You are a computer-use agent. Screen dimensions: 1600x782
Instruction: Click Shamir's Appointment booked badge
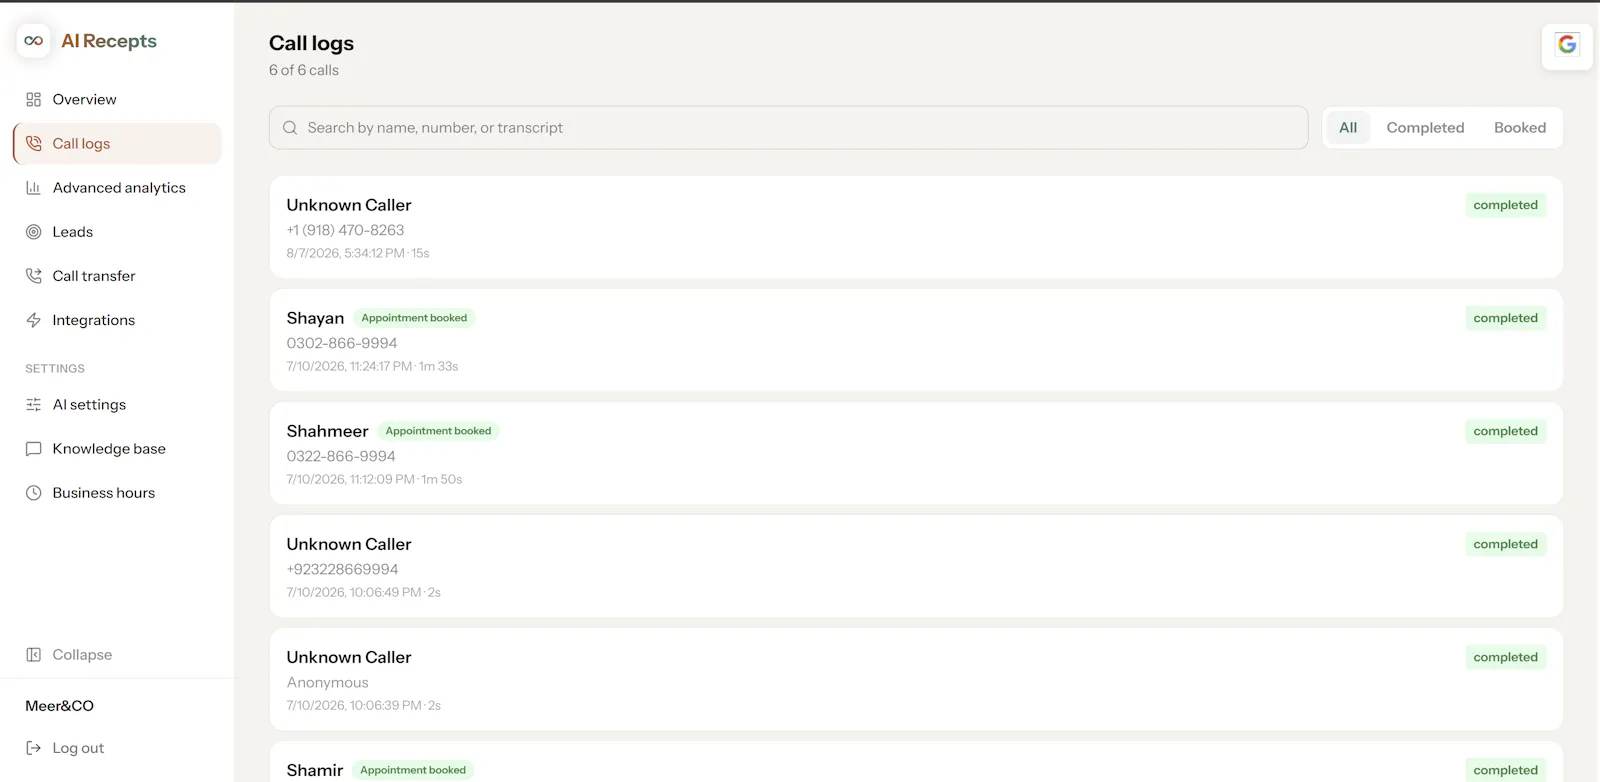[413, 770]
